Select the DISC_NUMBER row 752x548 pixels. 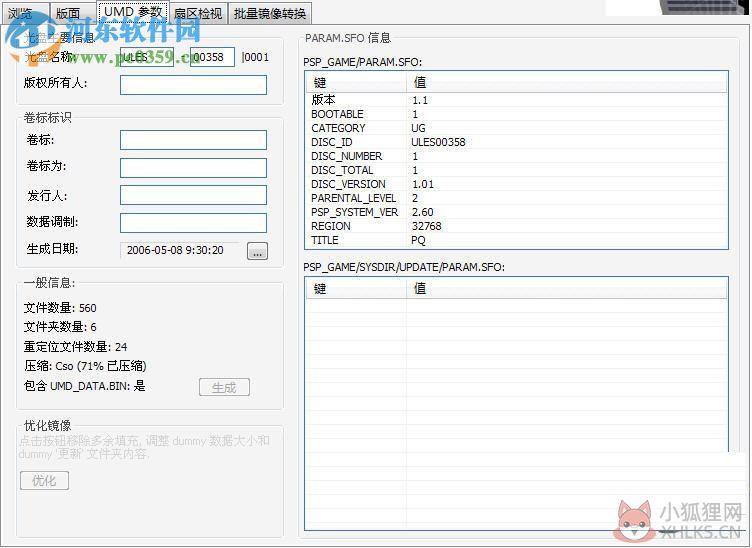pos(517,156)
